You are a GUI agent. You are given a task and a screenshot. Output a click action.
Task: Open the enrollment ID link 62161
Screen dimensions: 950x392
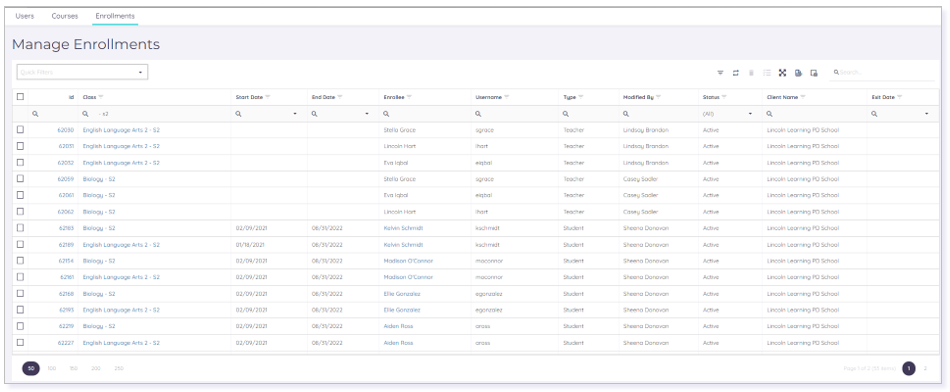click(x=67, y=277)
